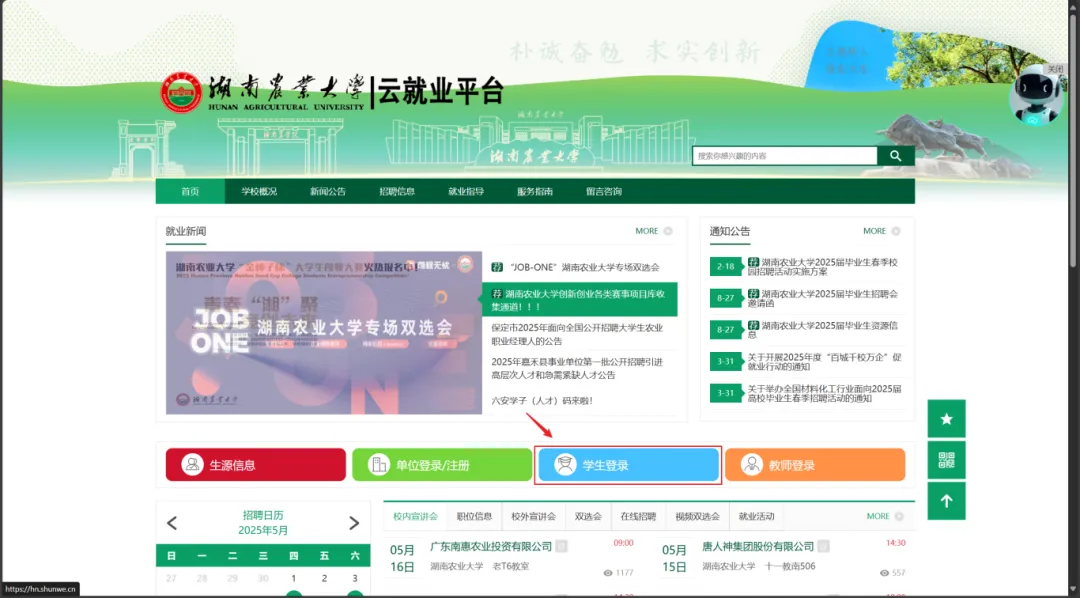Screen dimensions: 1080x598
Task: Open 创新创业各类赛事项目库收集通道 news link
Action: [x=578, y=300]
